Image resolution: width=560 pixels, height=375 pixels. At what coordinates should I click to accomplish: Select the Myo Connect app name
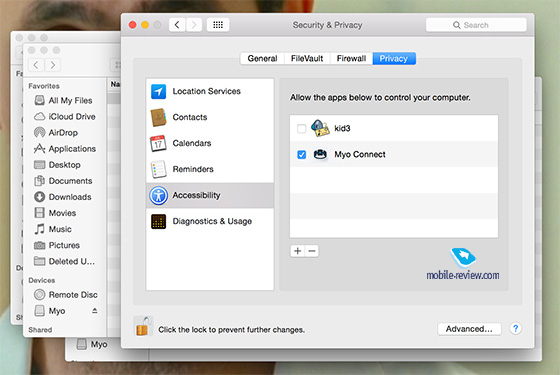click(360, 154)
